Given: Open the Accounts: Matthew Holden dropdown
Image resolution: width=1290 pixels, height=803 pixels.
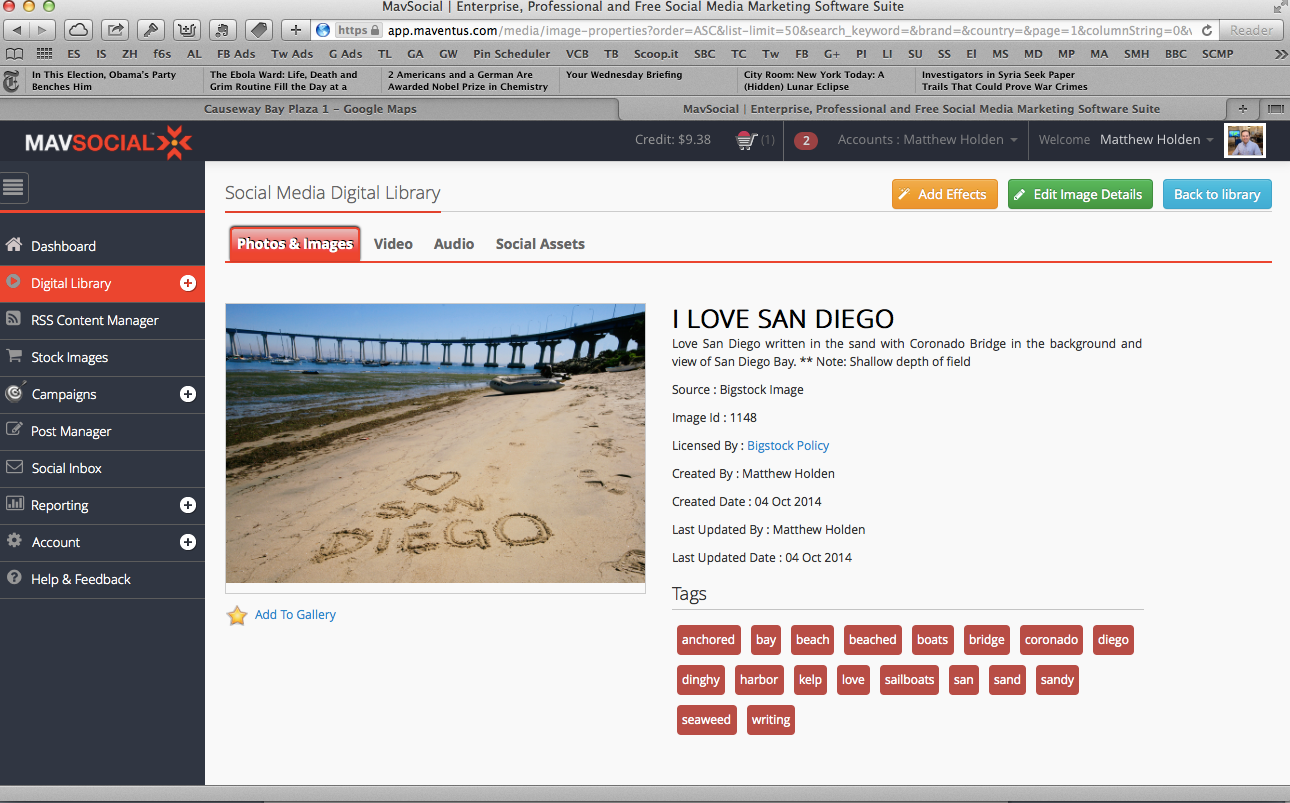Looking at the screenshot, I should (x=927, y=140).
